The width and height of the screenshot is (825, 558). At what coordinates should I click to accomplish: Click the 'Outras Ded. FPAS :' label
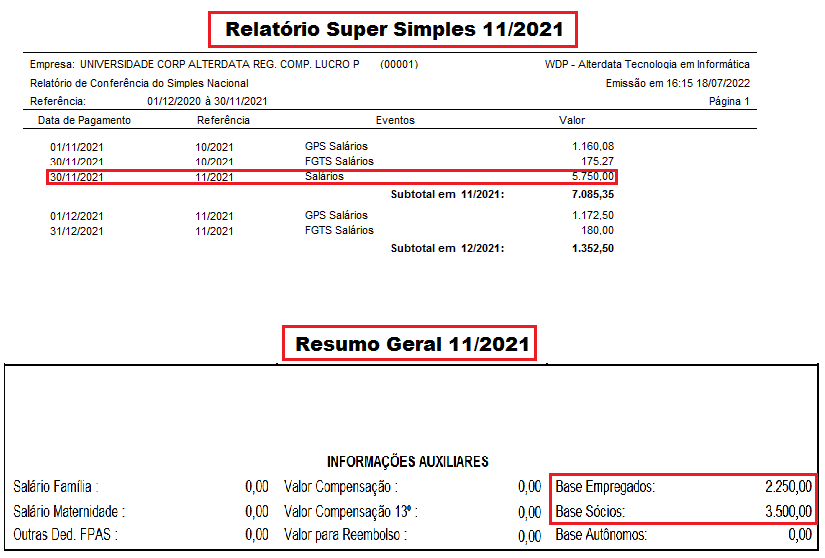(x=65, y=535)
